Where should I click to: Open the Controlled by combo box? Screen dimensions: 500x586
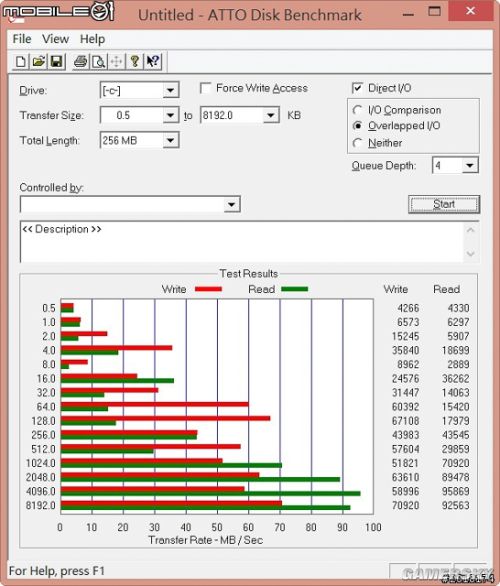click(130, 204)
